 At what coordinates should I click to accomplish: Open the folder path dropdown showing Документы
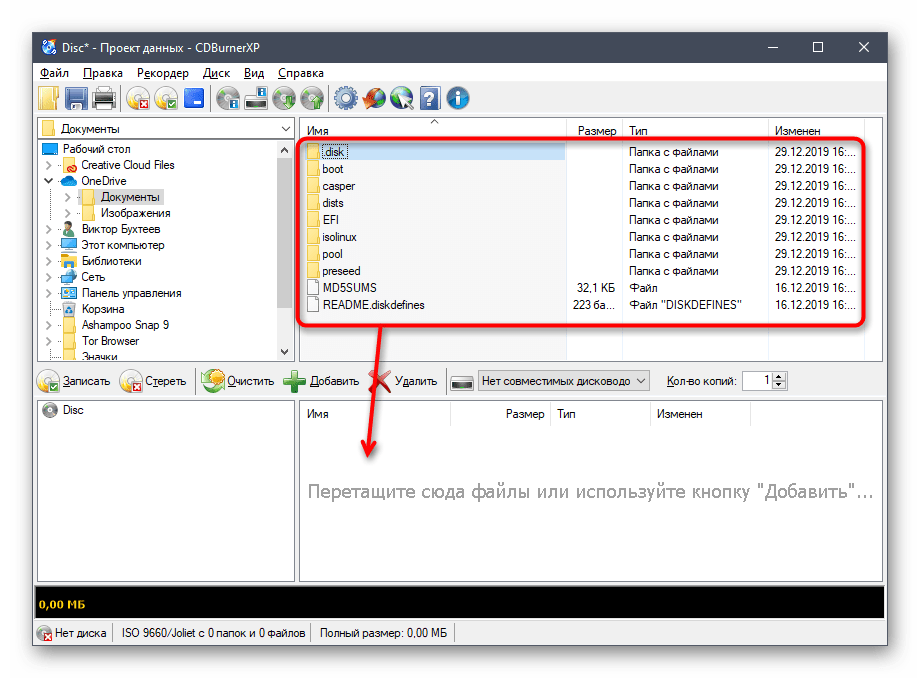click(x=285, y=129)
